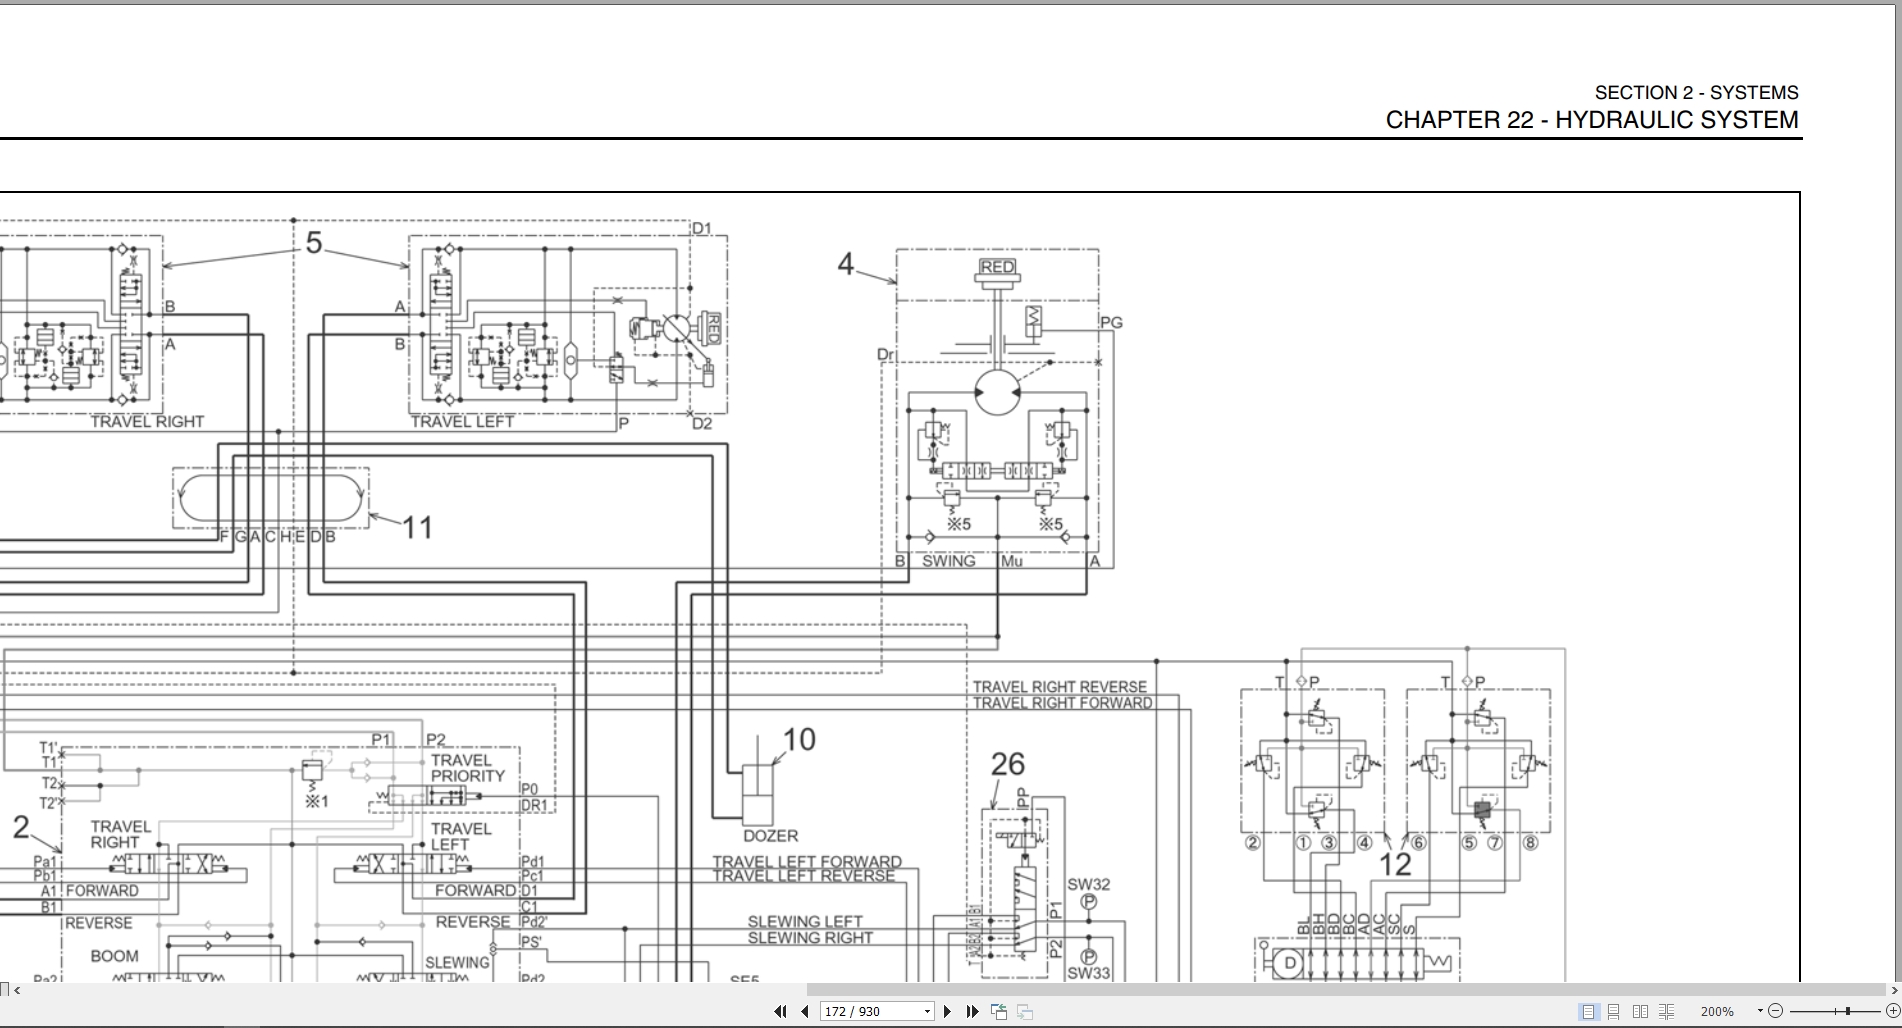The image size is (1902, 1028).
Task: Open the 200% zoom level dropdown
Action: coord(1760,1011)
